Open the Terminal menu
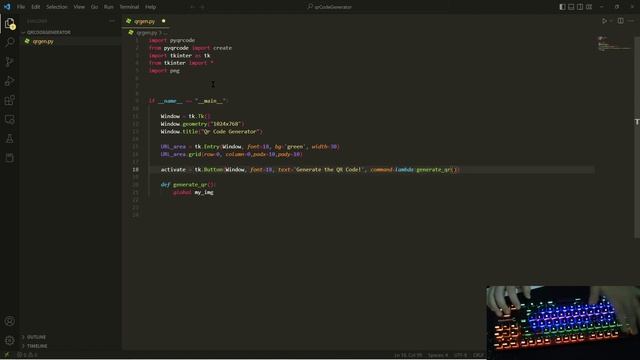Viewport: 640px width, 360px height. [129, 7]
